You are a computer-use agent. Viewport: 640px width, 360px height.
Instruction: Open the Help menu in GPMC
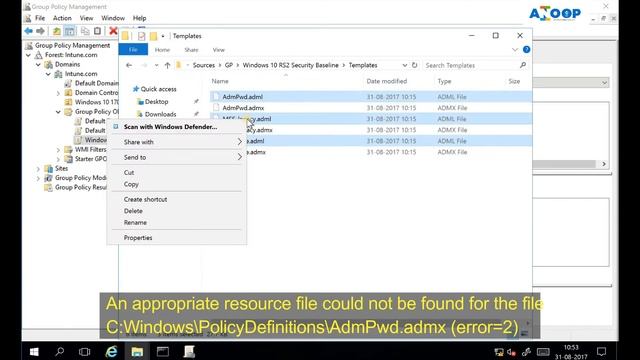click(139, 18)
